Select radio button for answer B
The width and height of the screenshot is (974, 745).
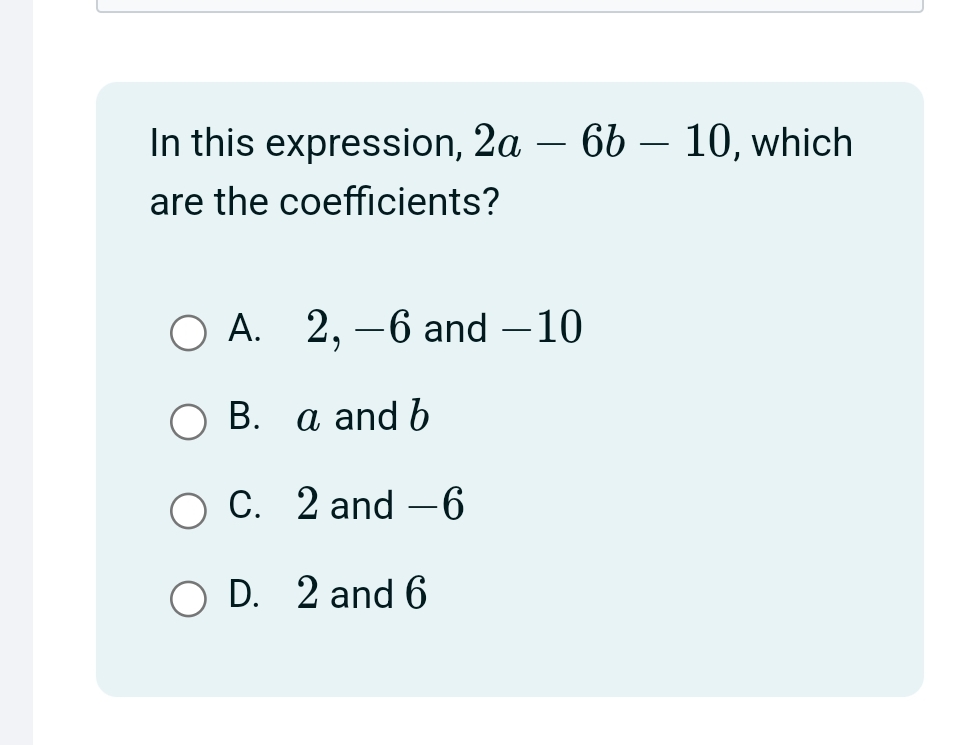click(x=188, y=422)
